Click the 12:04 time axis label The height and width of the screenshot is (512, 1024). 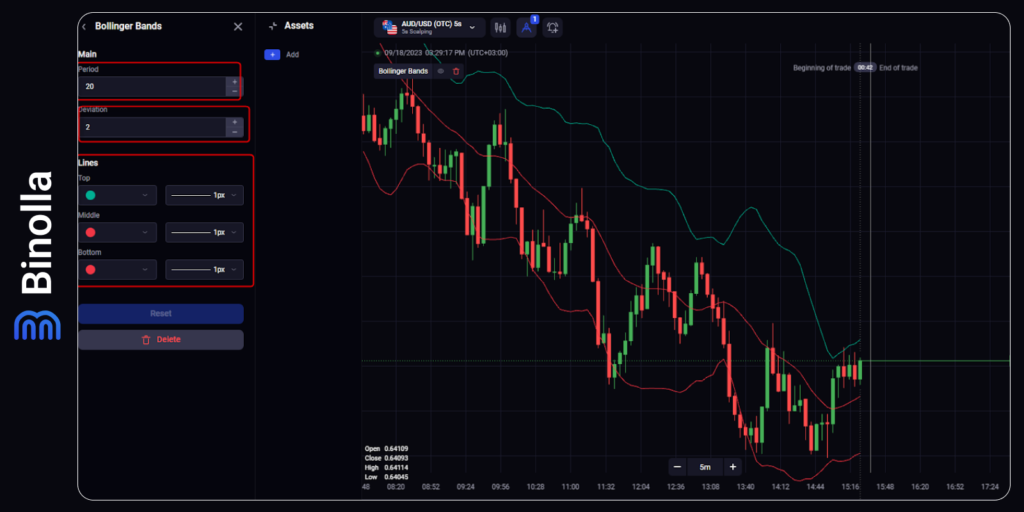[641, 487]
